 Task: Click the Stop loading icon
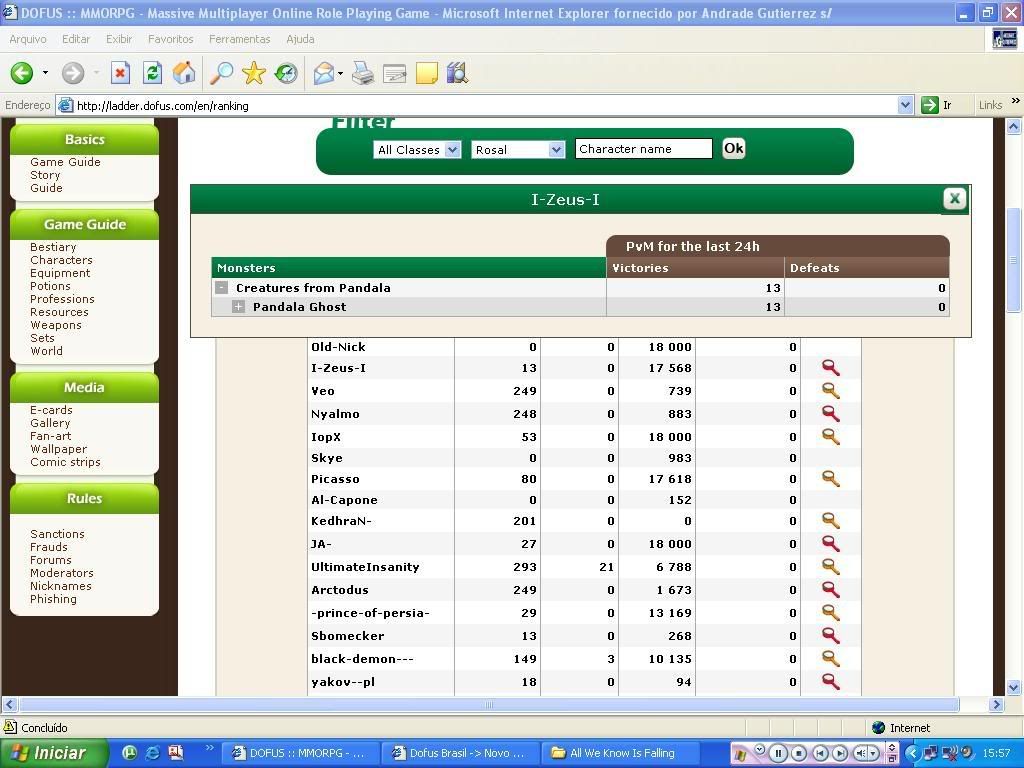(120, 73)
